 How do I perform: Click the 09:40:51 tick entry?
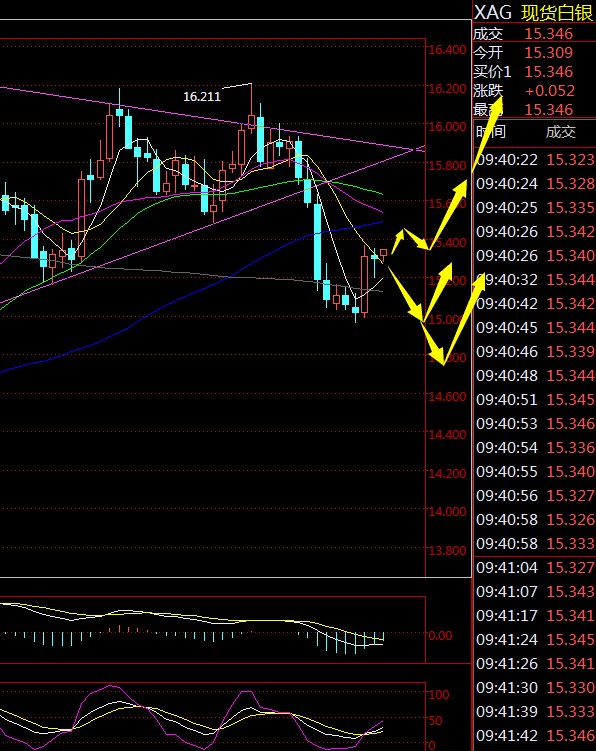click(535, 399)
